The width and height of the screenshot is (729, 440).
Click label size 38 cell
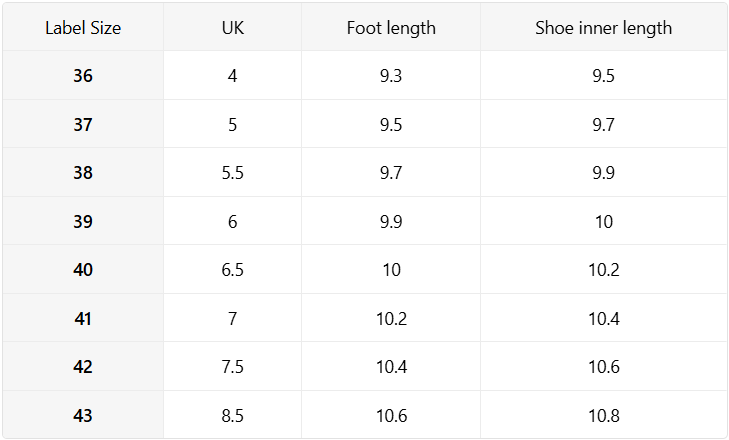(x=83, y=173)
